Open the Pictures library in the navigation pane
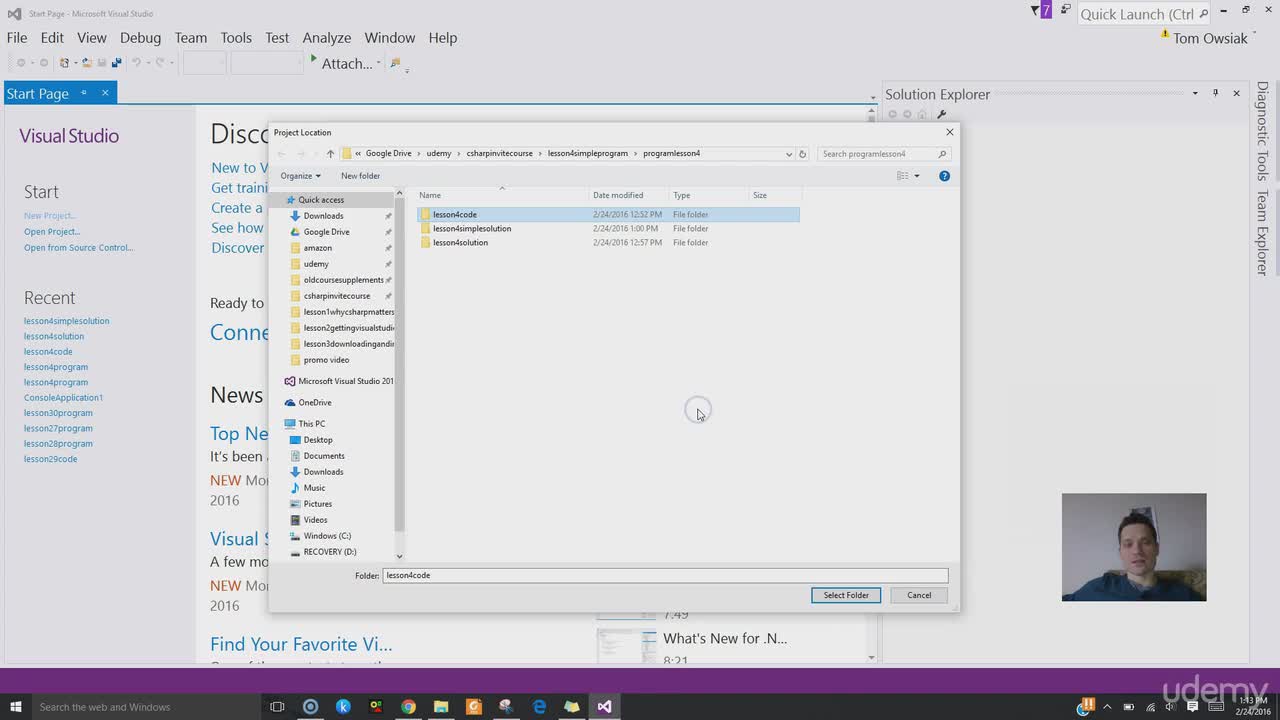 coord(317,504)
